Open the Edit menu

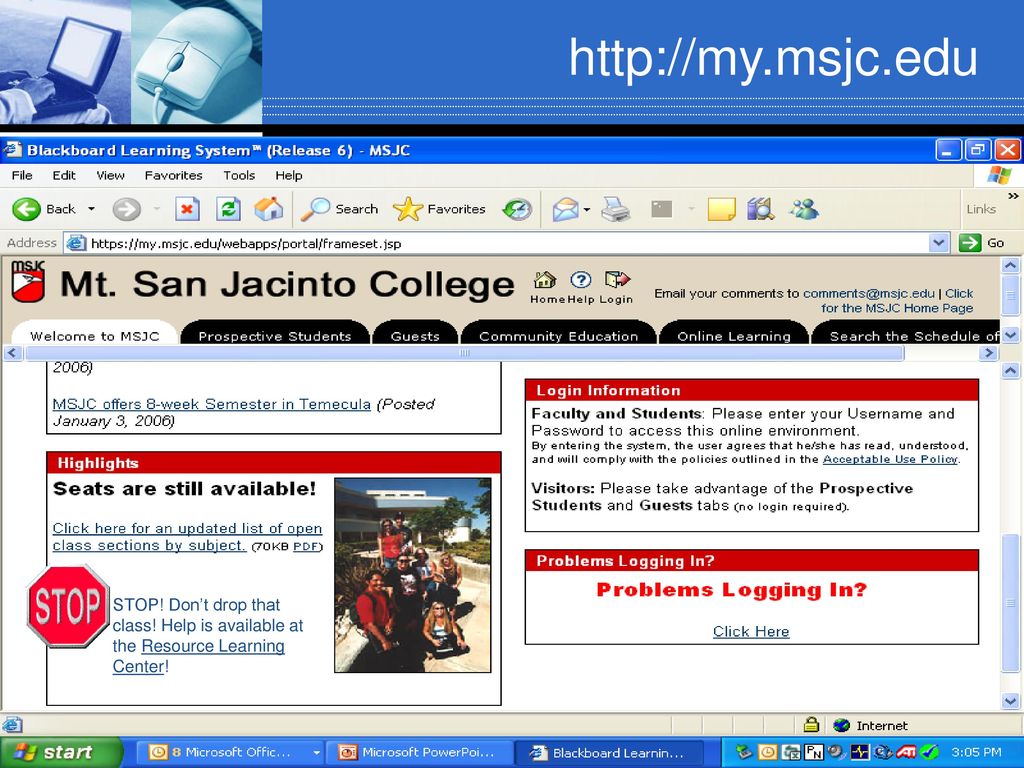pos(64,175)
